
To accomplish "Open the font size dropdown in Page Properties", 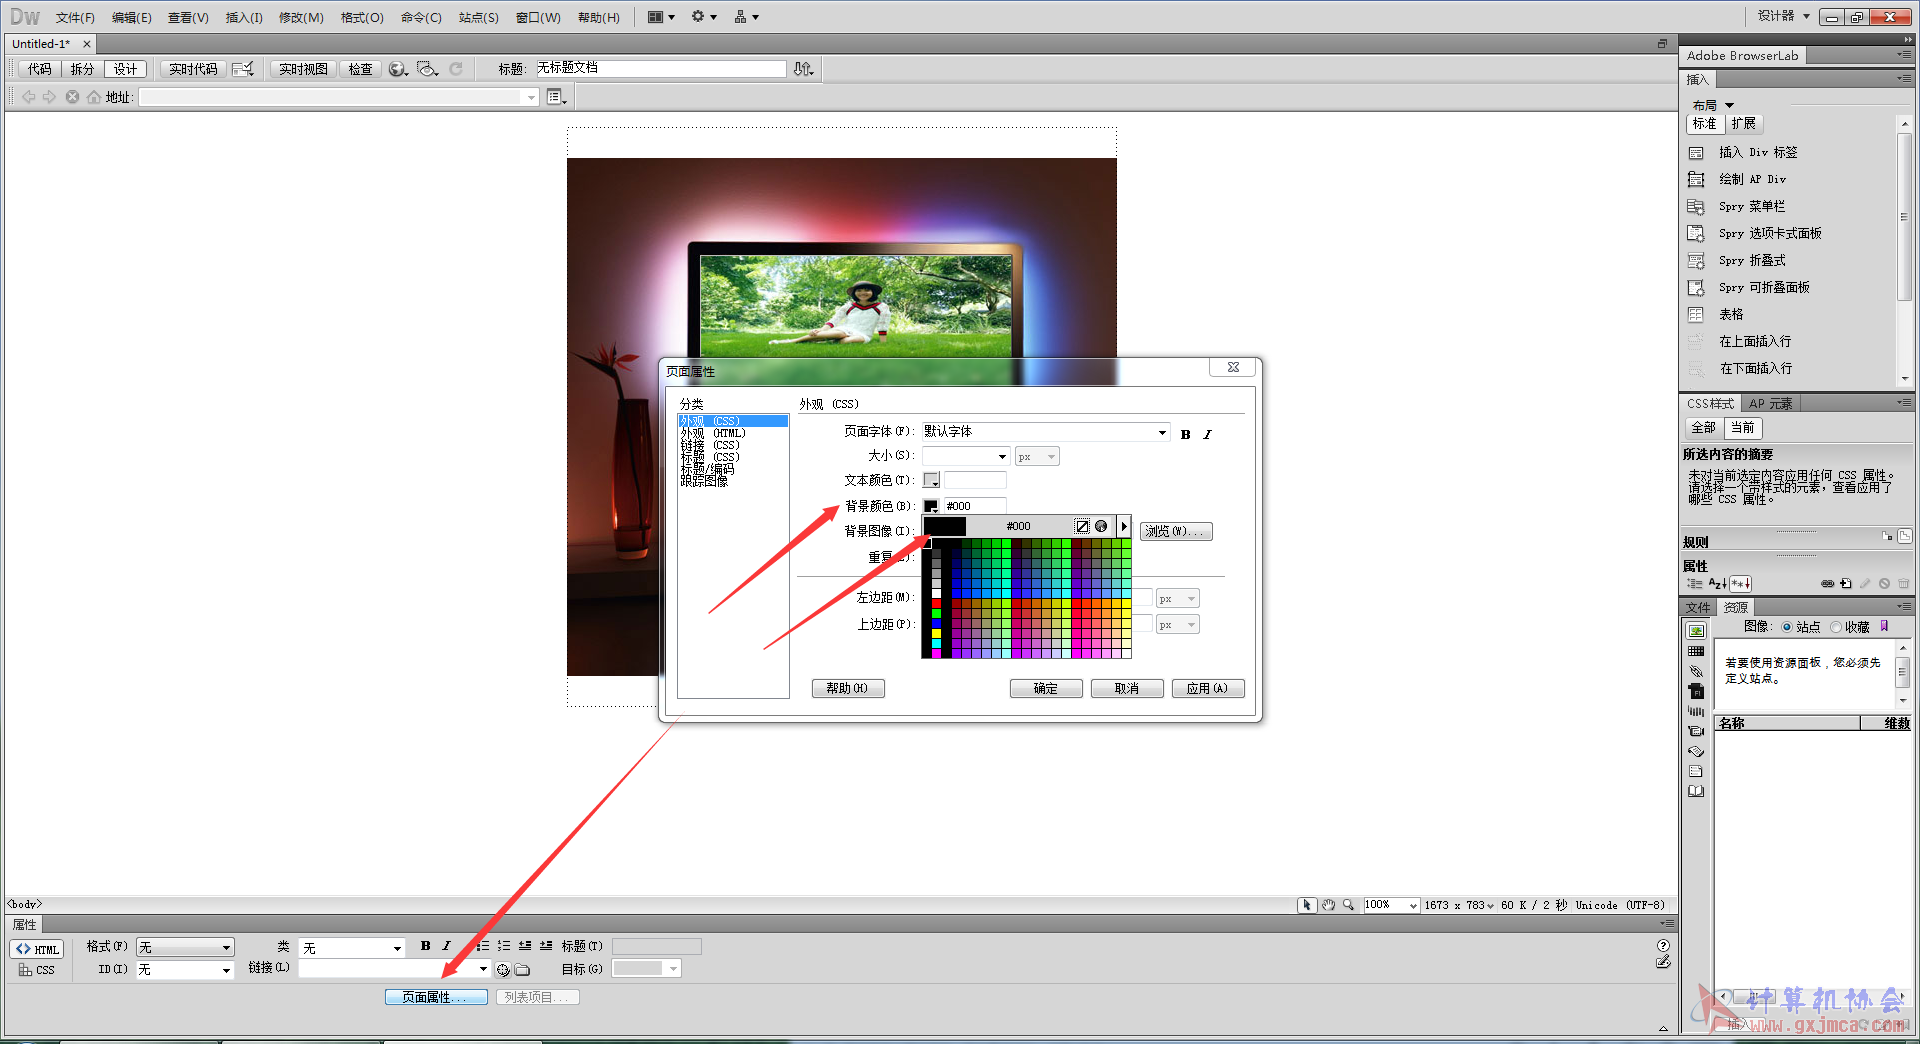I will (1002, 457).
